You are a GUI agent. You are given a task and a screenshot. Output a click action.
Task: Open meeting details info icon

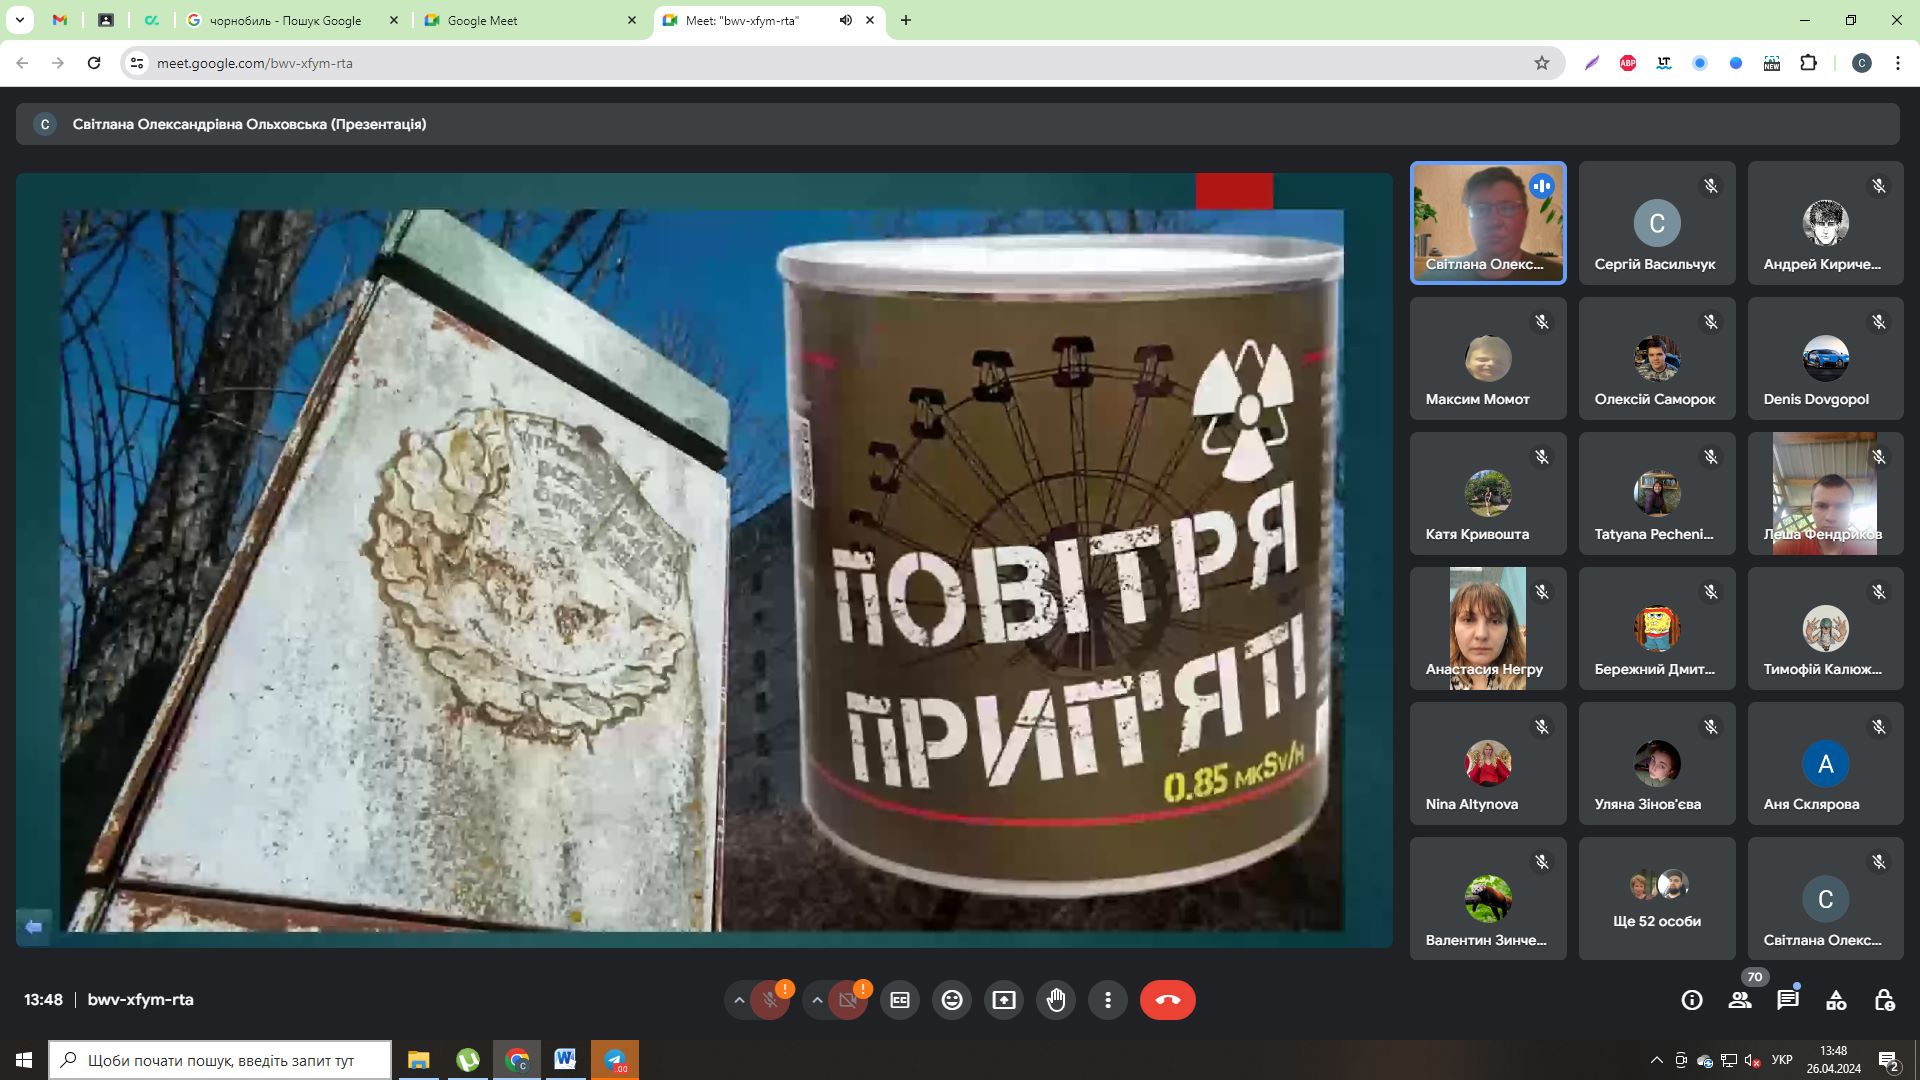pyautogui.click(x=1692, y=1000)
